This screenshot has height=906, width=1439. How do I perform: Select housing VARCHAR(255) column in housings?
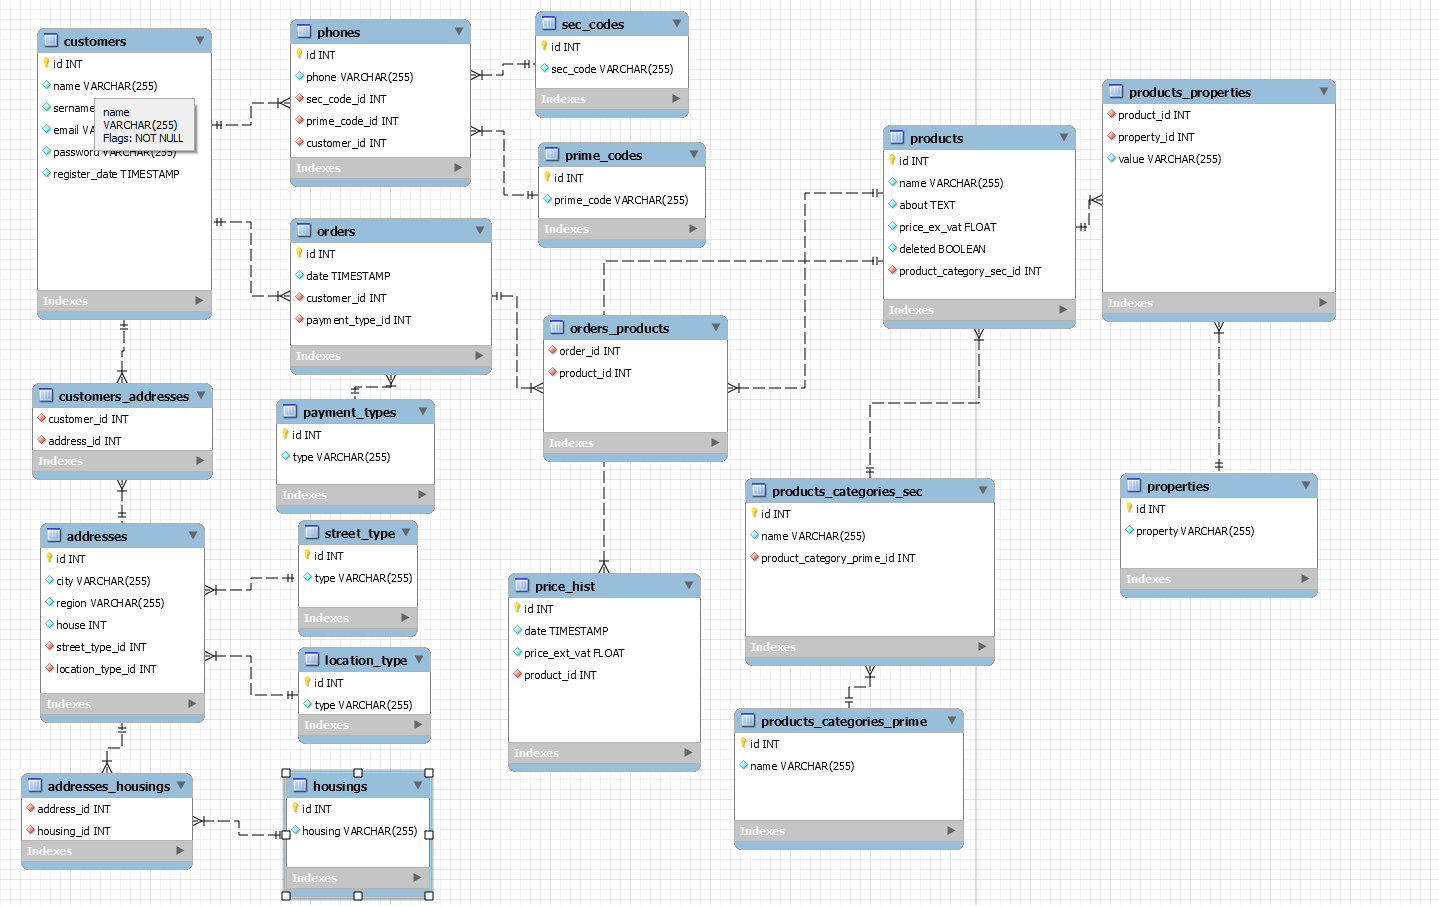(358, 831)
